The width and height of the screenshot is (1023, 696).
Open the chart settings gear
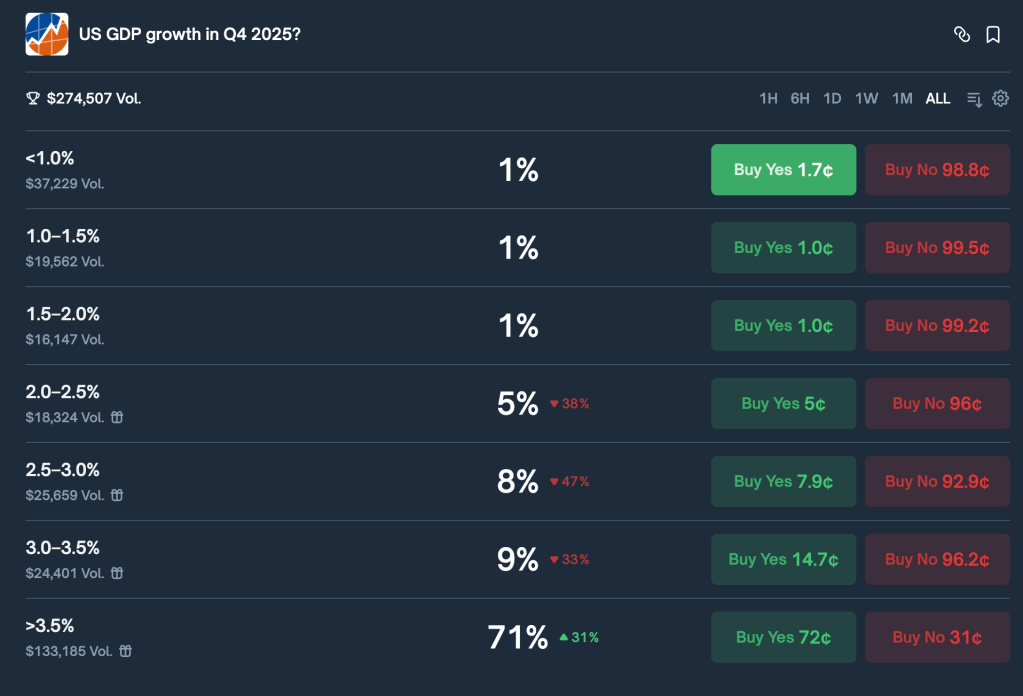1000,98
